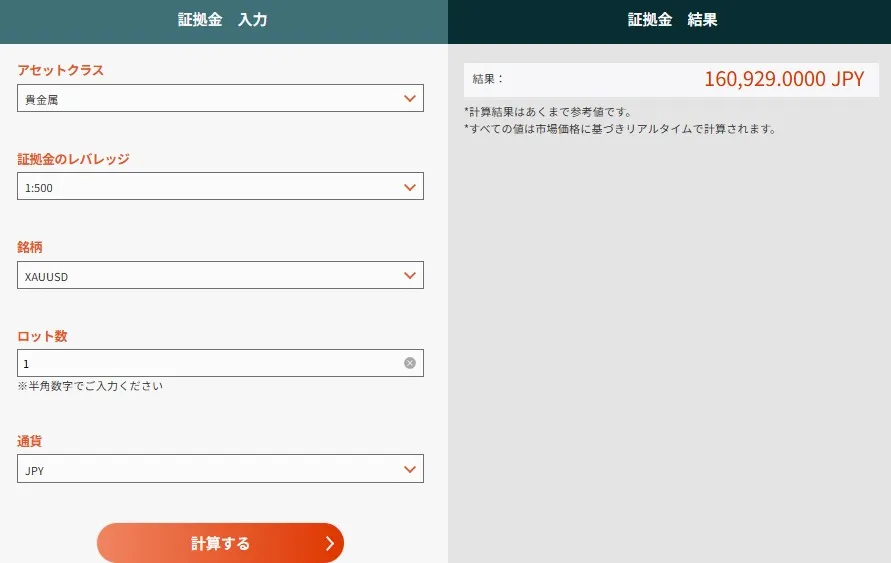
Task: Click the chevron arrow in the JPY currency box
Action: pos(409,469)
